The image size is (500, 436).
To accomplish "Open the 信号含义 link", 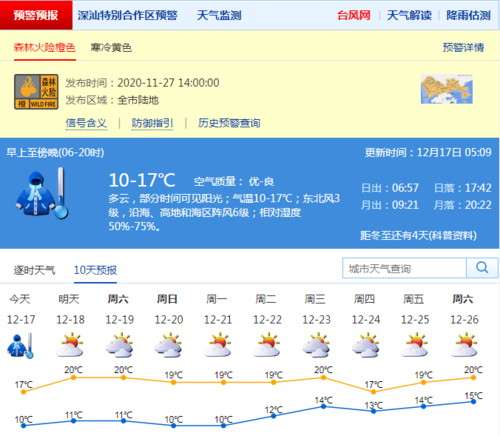I will coord(86,123).
